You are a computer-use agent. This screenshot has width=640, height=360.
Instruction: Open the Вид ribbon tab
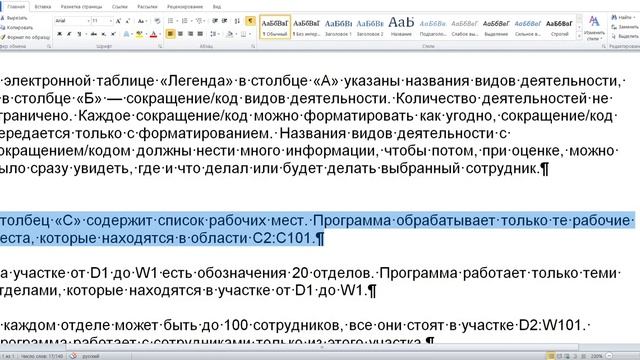(217, 7)
